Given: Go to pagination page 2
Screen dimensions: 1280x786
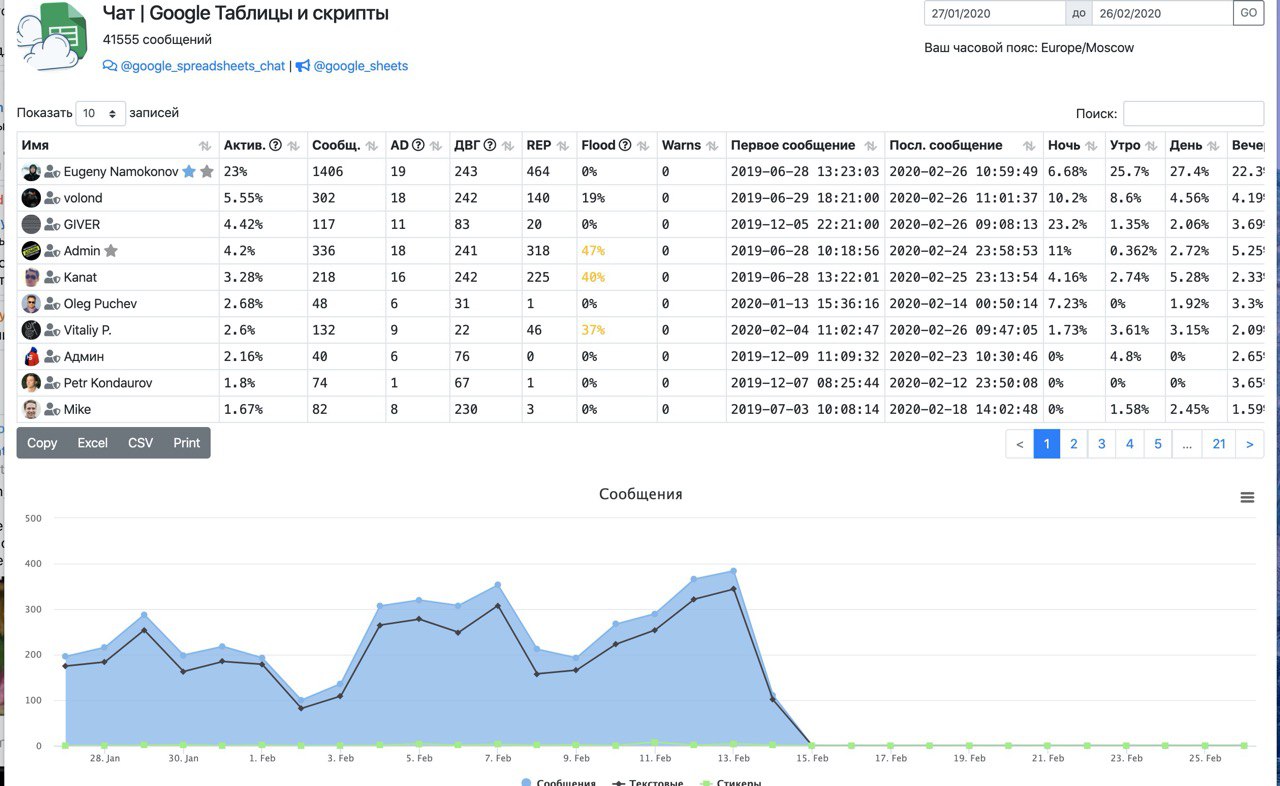Looking at the screenshot, I should point(1074,444).
